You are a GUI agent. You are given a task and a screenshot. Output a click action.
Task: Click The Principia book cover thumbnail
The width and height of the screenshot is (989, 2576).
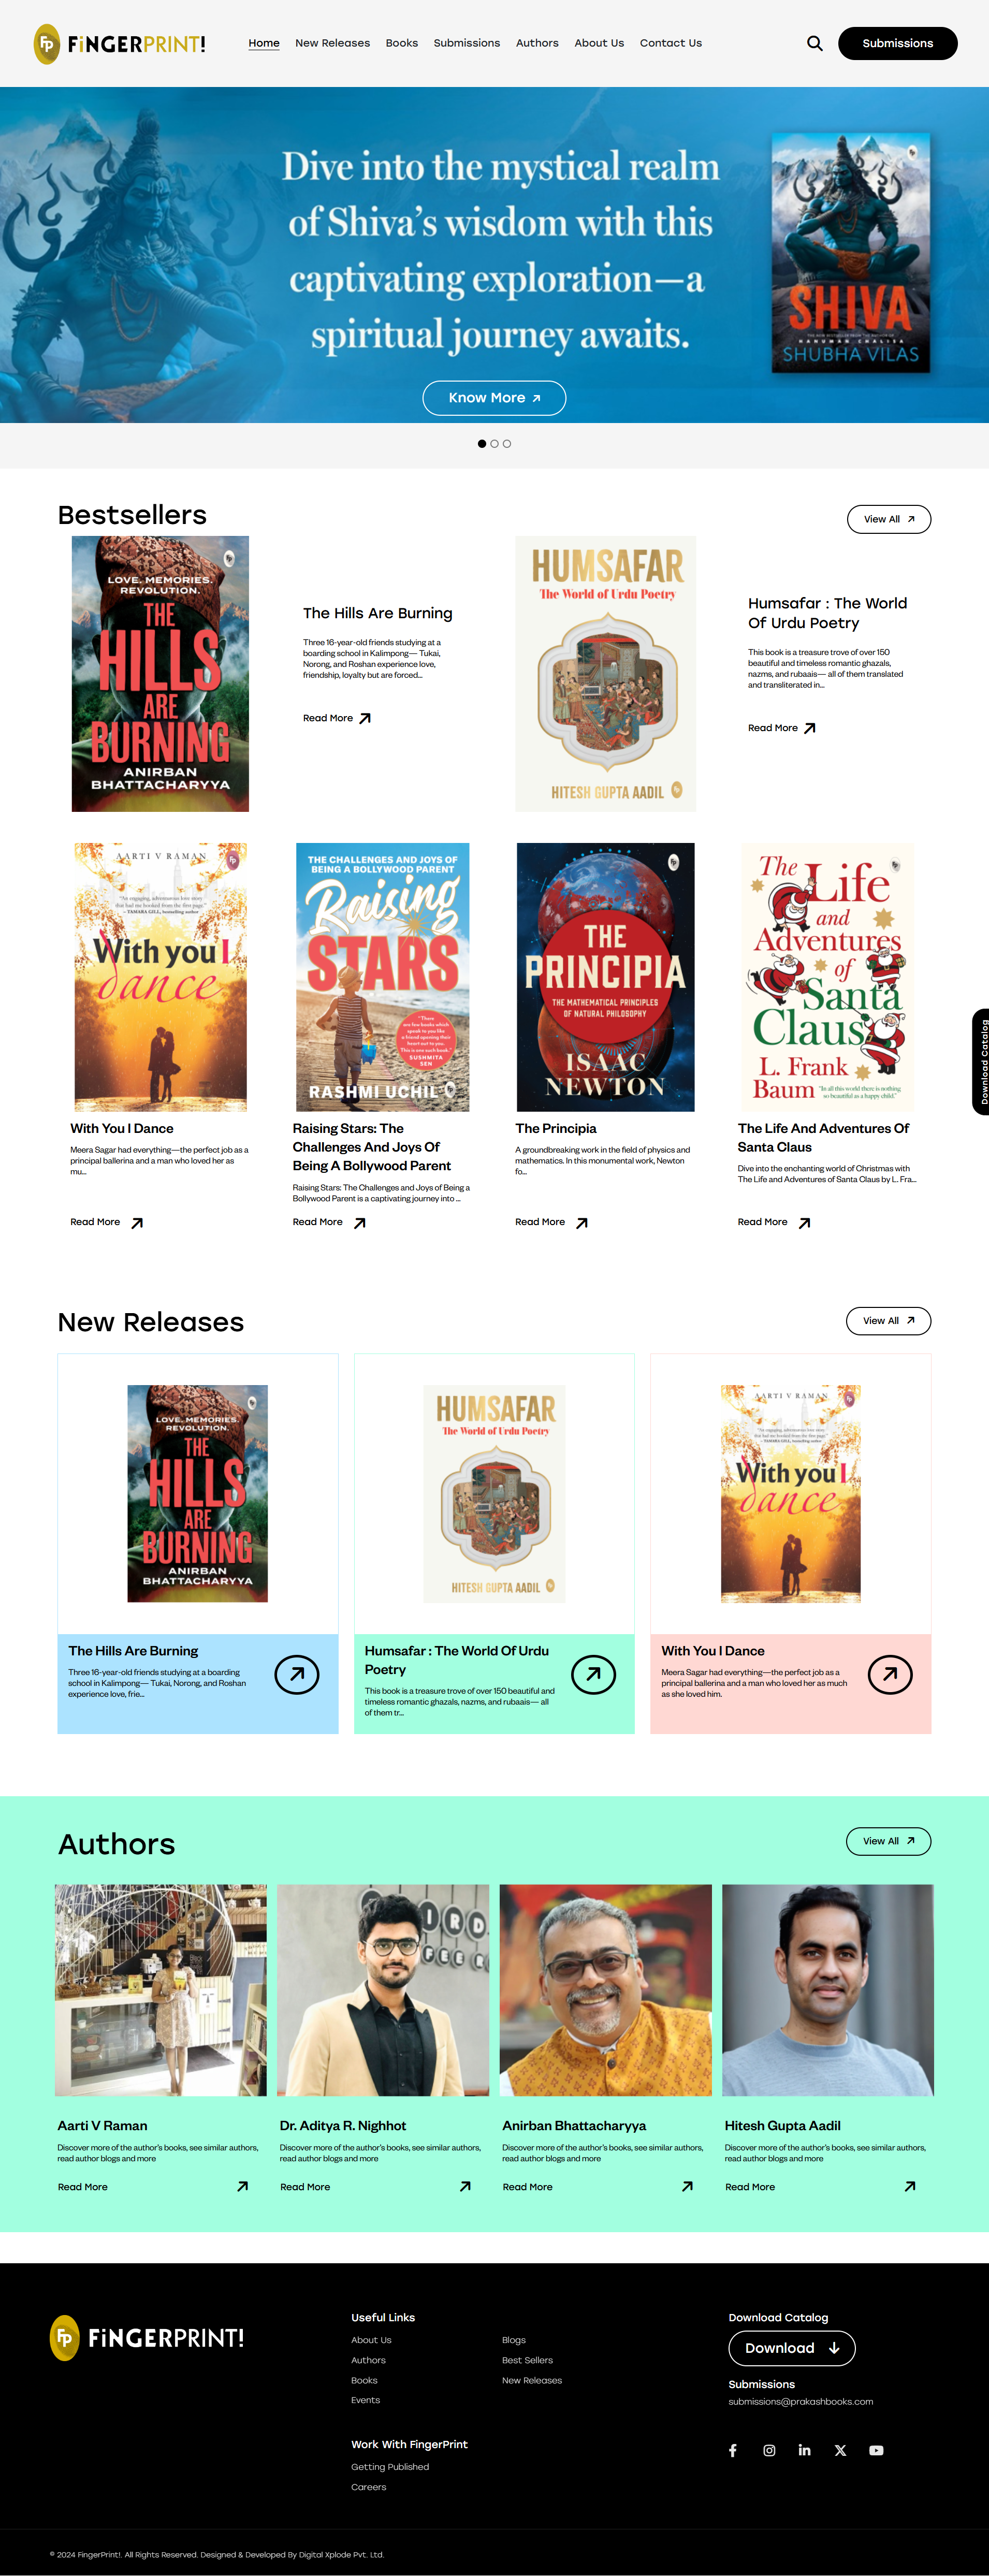[605, 977]
